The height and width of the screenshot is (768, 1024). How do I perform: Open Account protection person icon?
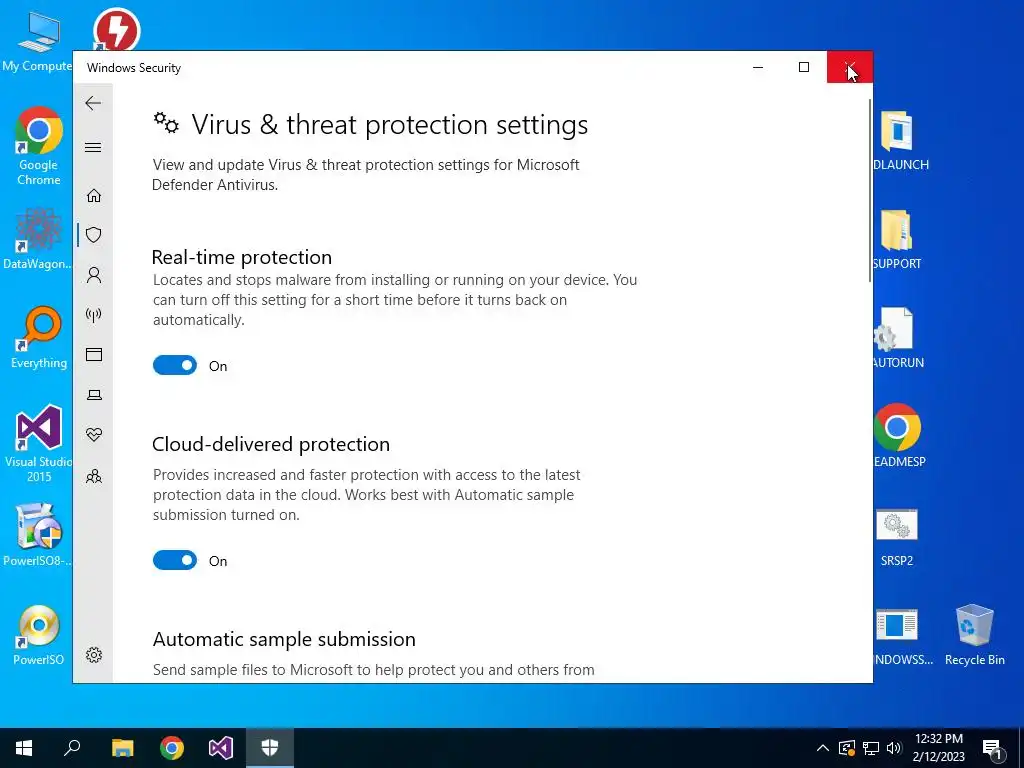94,275
